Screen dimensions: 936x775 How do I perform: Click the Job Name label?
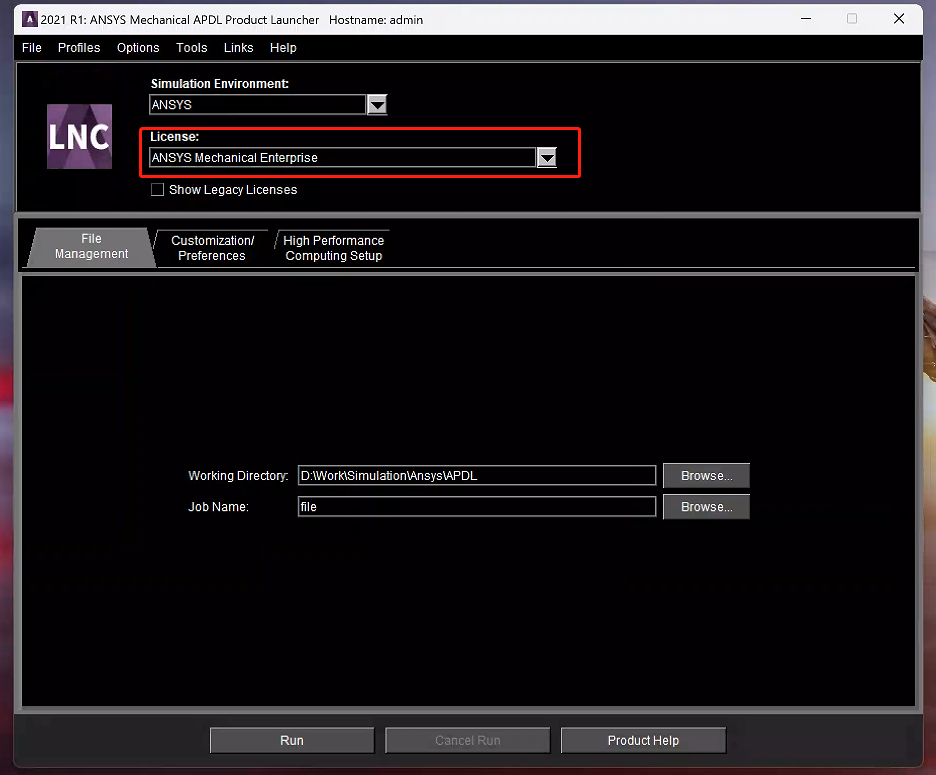point(218,507)
